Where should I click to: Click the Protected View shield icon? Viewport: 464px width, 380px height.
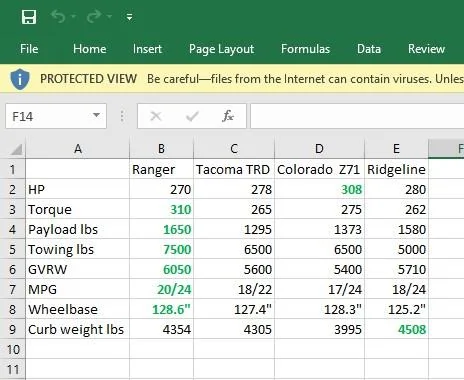tap(20, 79)
